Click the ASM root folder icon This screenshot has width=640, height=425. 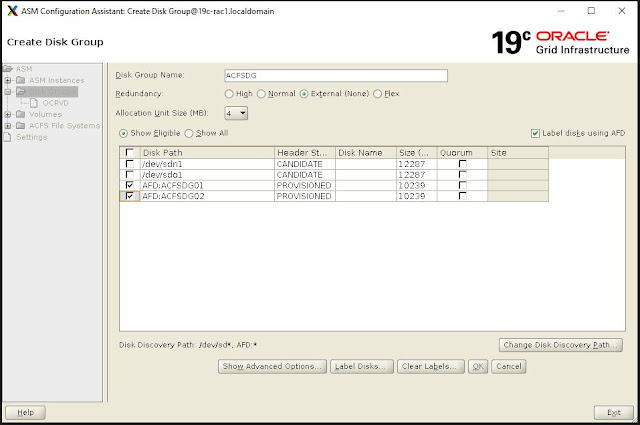[8, 69]
